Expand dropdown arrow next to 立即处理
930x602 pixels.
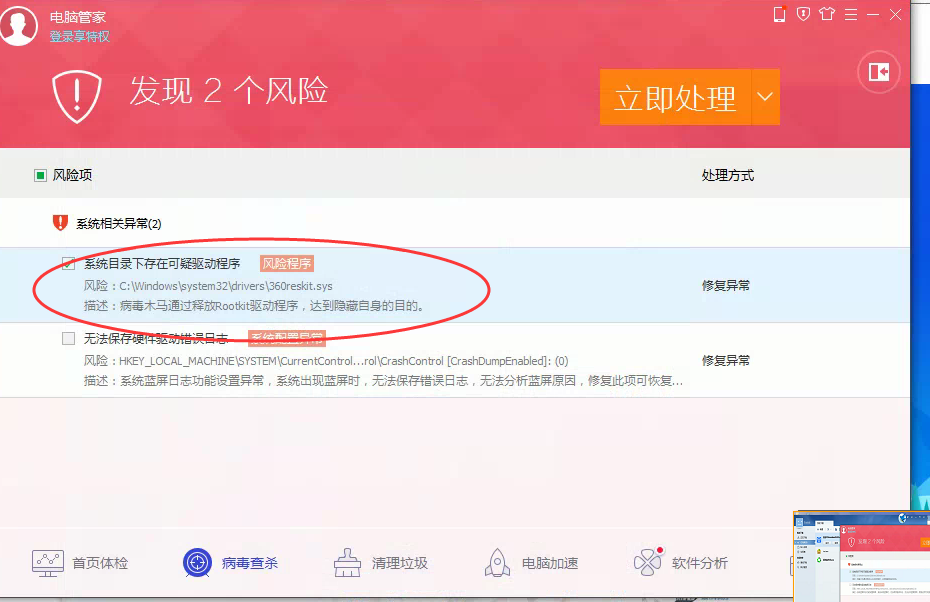765,97
